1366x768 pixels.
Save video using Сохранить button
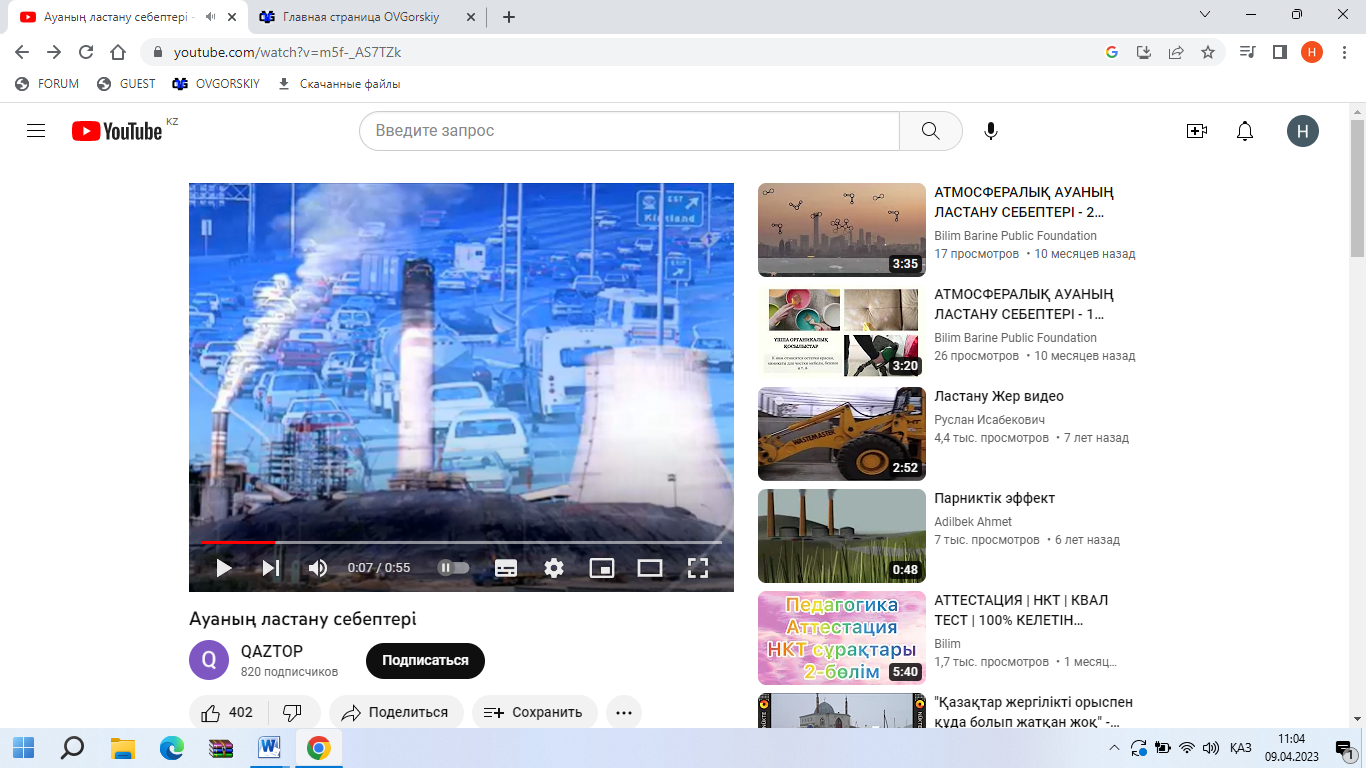534,713
